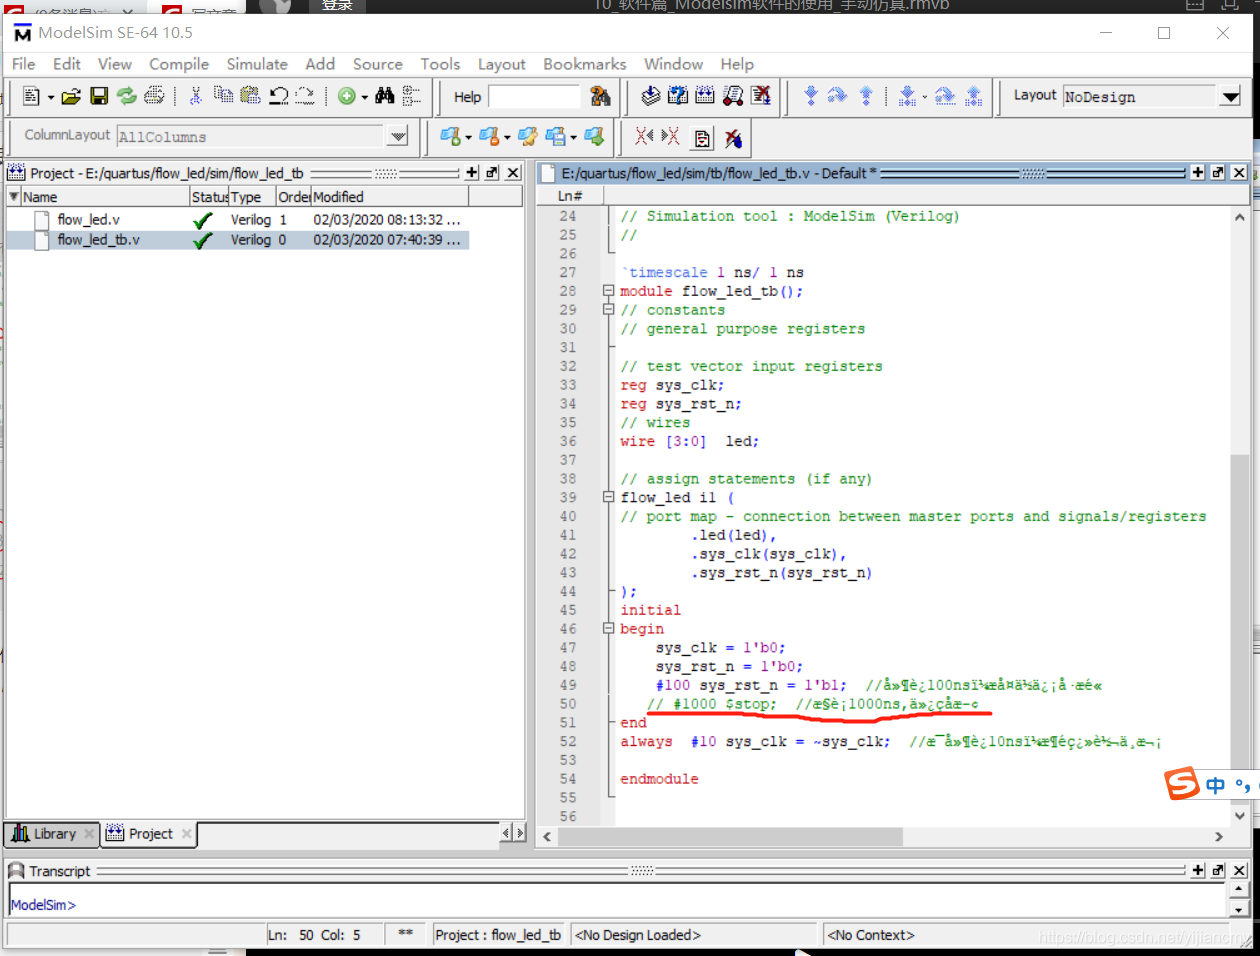Close the Library tab with its x

[x=89, y=833]
